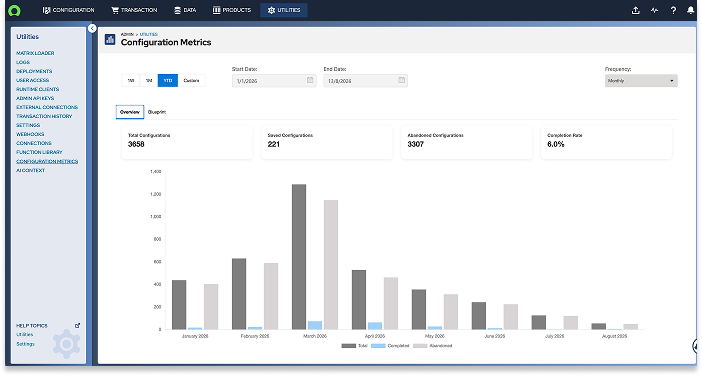
Task: Open Webhooks in sidebar
Action: pyautogui.click(x=30, y=134)
